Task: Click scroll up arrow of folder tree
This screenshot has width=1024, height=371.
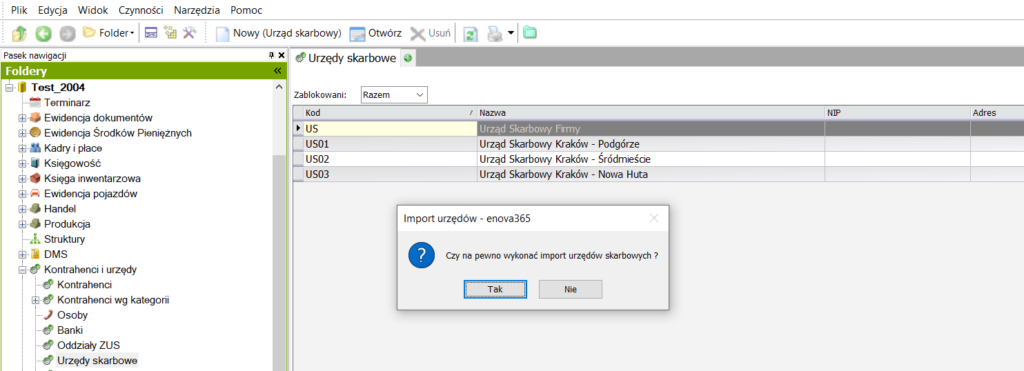Action: [x=280, y=87]
